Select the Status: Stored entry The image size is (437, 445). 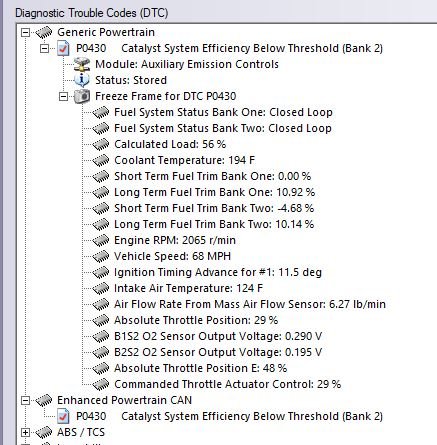[x=131, y=80]
